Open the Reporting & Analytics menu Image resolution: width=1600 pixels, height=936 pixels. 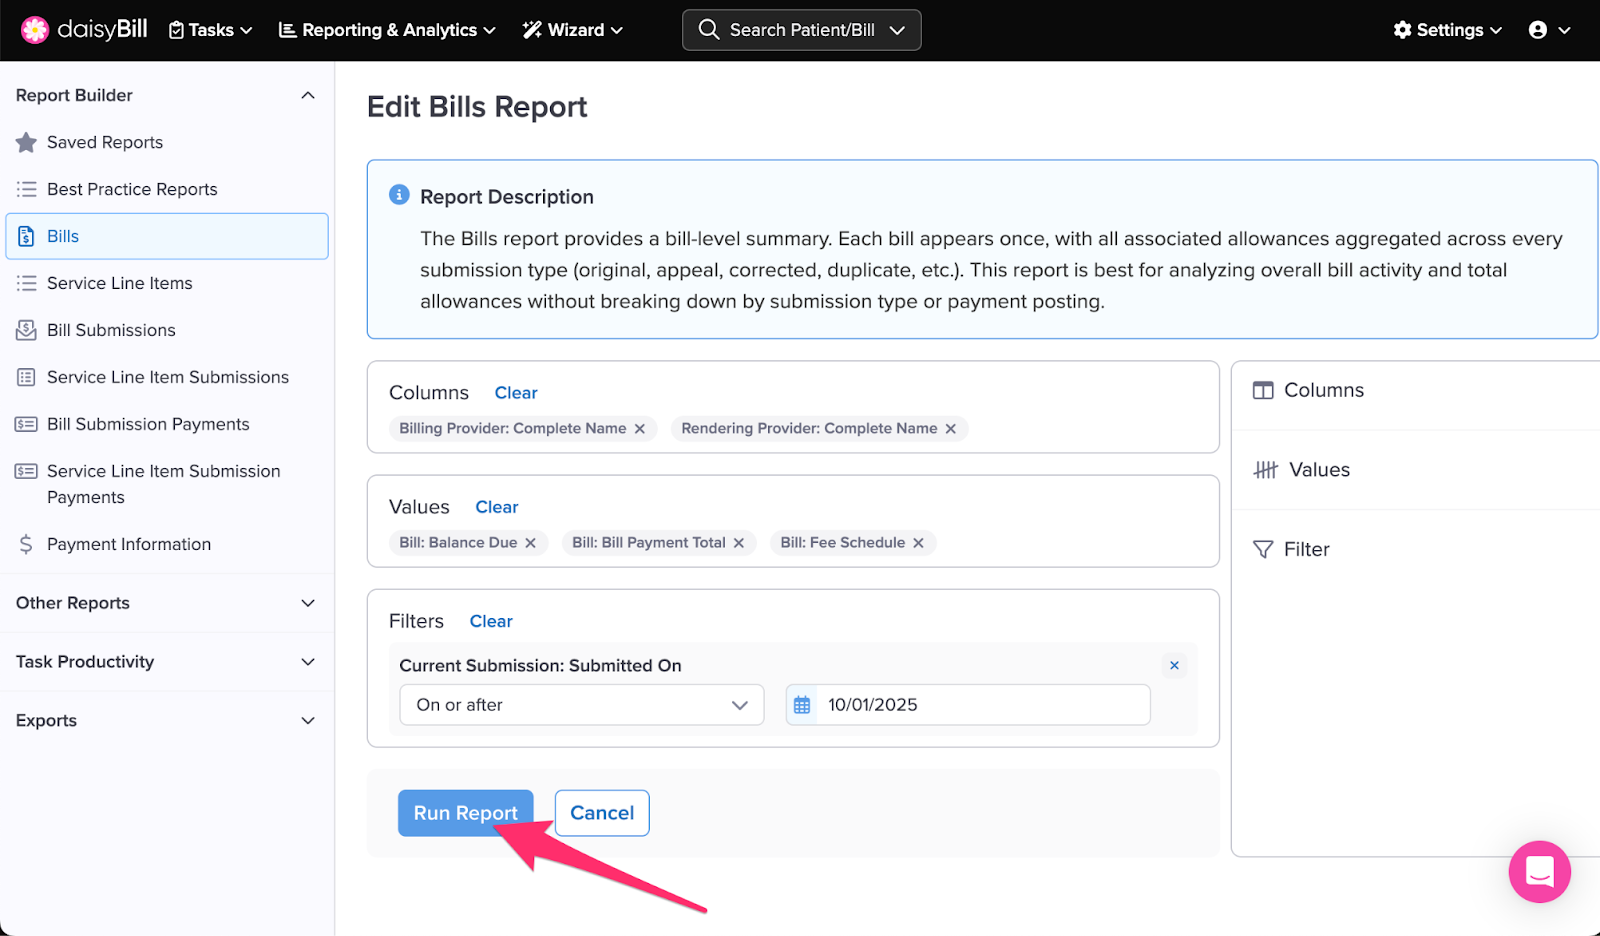[387, 30]
